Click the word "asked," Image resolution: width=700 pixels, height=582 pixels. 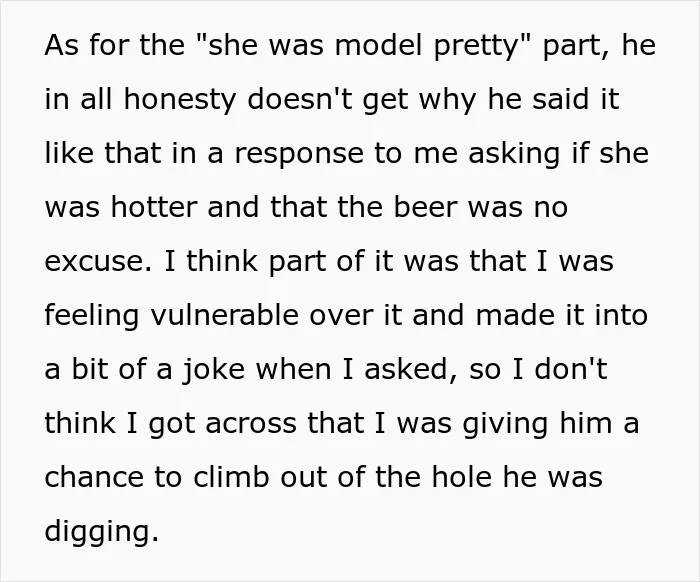point(411,370)
